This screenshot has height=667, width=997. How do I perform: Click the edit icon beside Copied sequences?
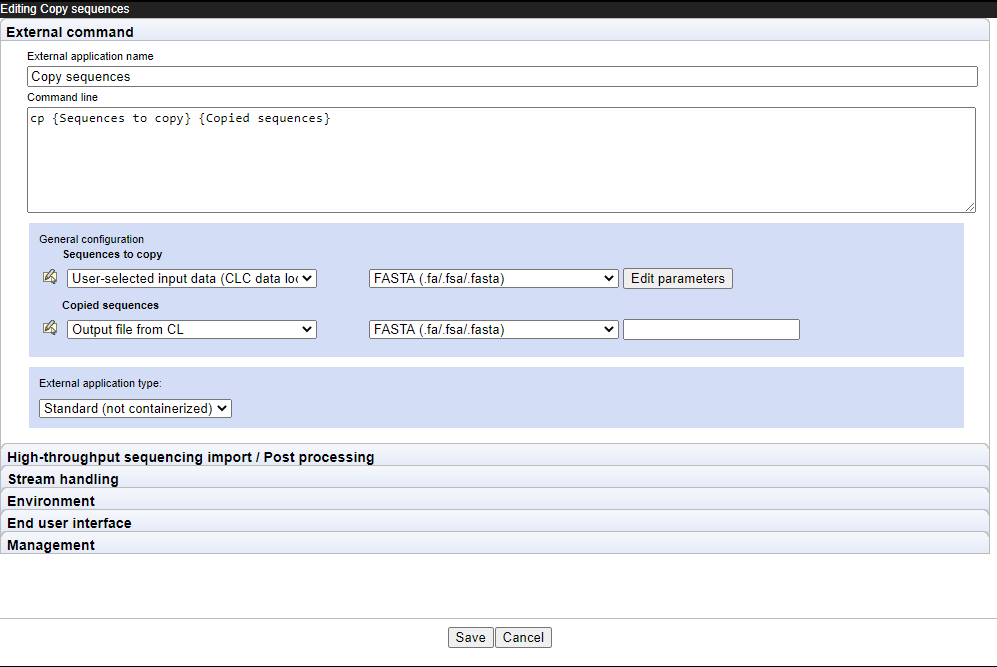pyautogui.click(x=49, y=328)
